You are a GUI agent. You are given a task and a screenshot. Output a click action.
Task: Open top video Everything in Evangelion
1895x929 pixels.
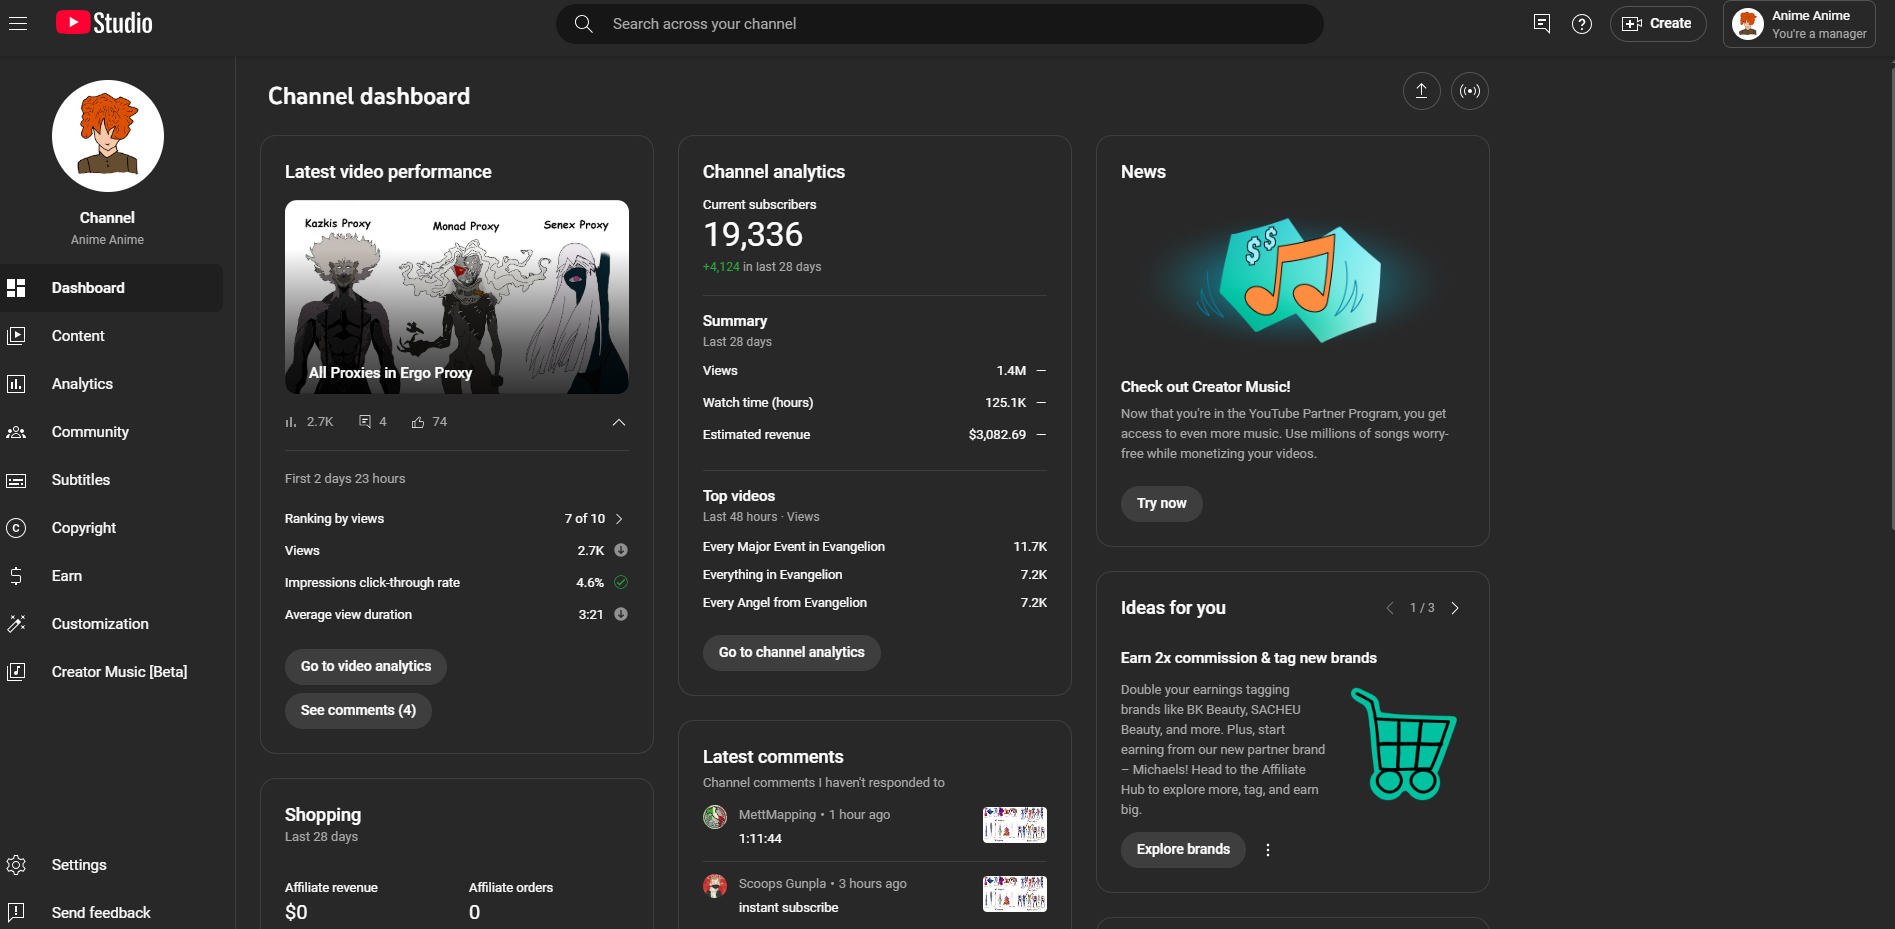point(773,575)
